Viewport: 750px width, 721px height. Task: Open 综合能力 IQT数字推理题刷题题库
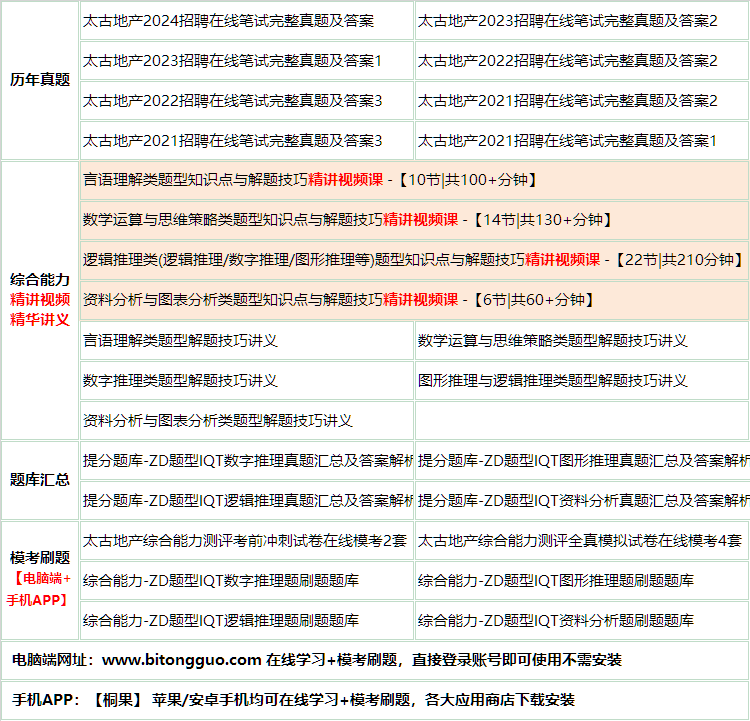[221, 581]
